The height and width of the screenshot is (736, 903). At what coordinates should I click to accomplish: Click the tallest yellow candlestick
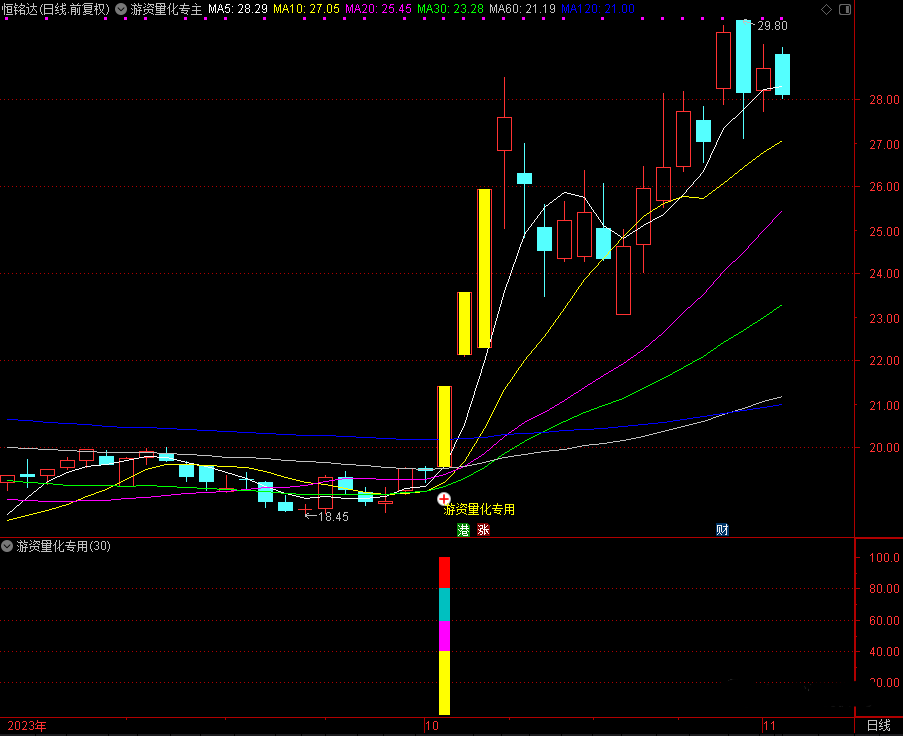tap(484, 267)
